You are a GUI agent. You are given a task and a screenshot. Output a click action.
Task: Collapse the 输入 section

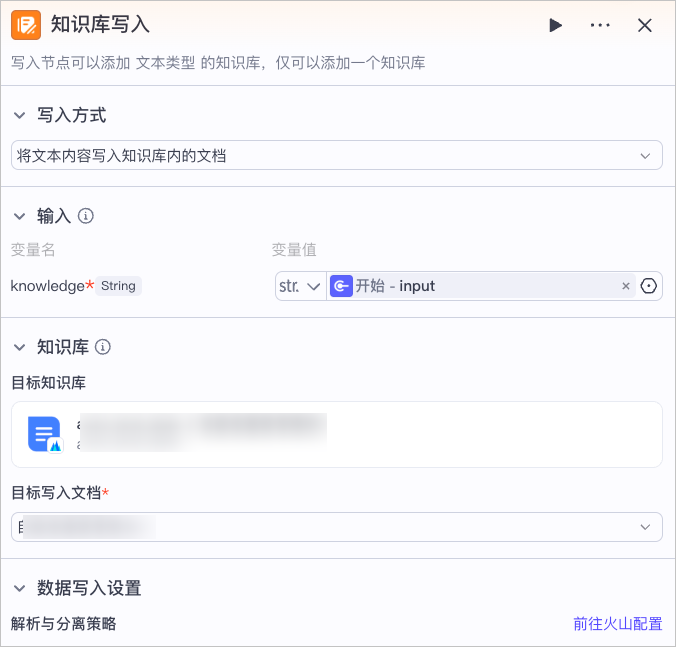coord(20,216)
